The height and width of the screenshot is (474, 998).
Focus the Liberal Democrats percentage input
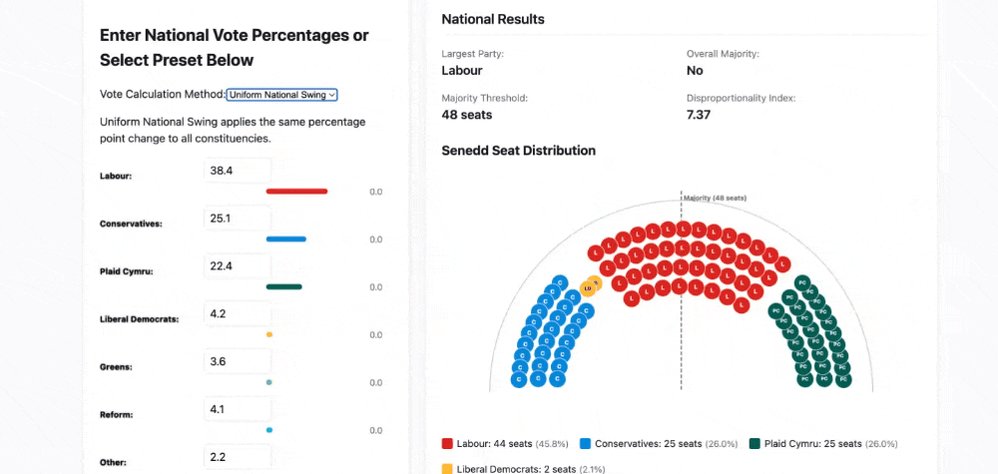coord(238,314)
